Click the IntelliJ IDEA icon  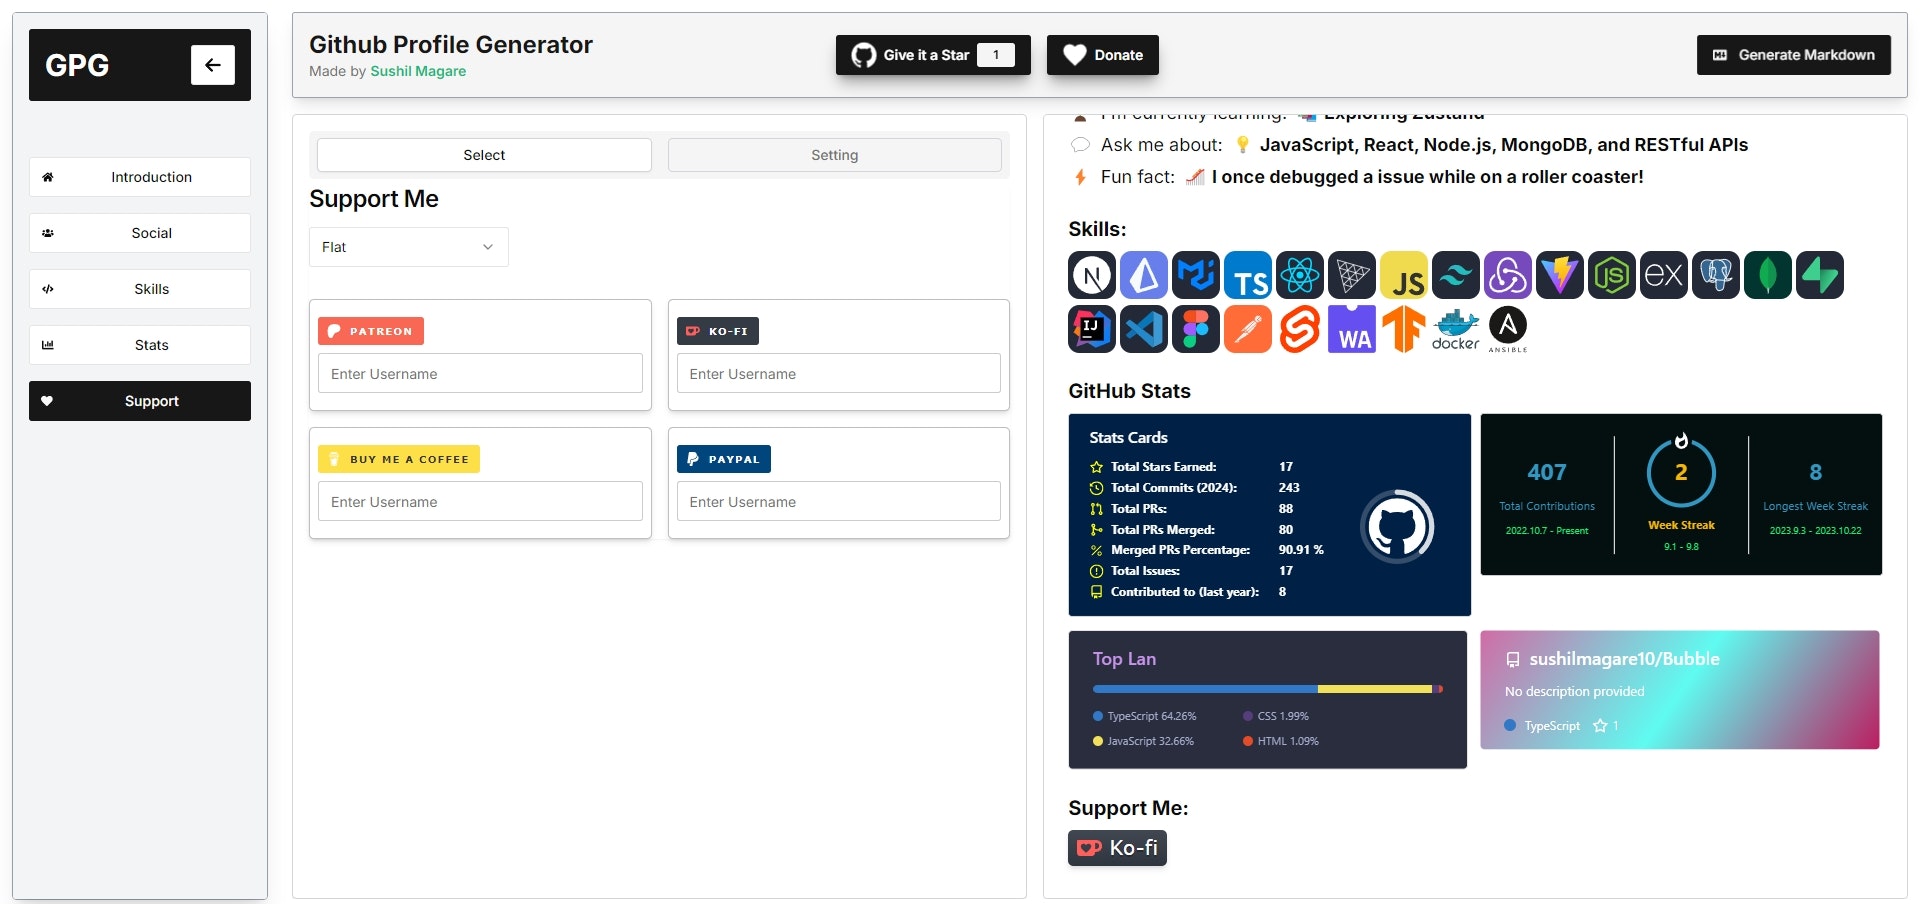[1092, 329]
